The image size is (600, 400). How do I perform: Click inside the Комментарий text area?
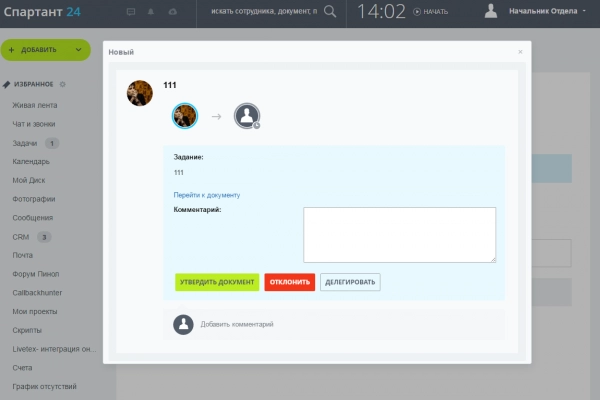[399, 235]
